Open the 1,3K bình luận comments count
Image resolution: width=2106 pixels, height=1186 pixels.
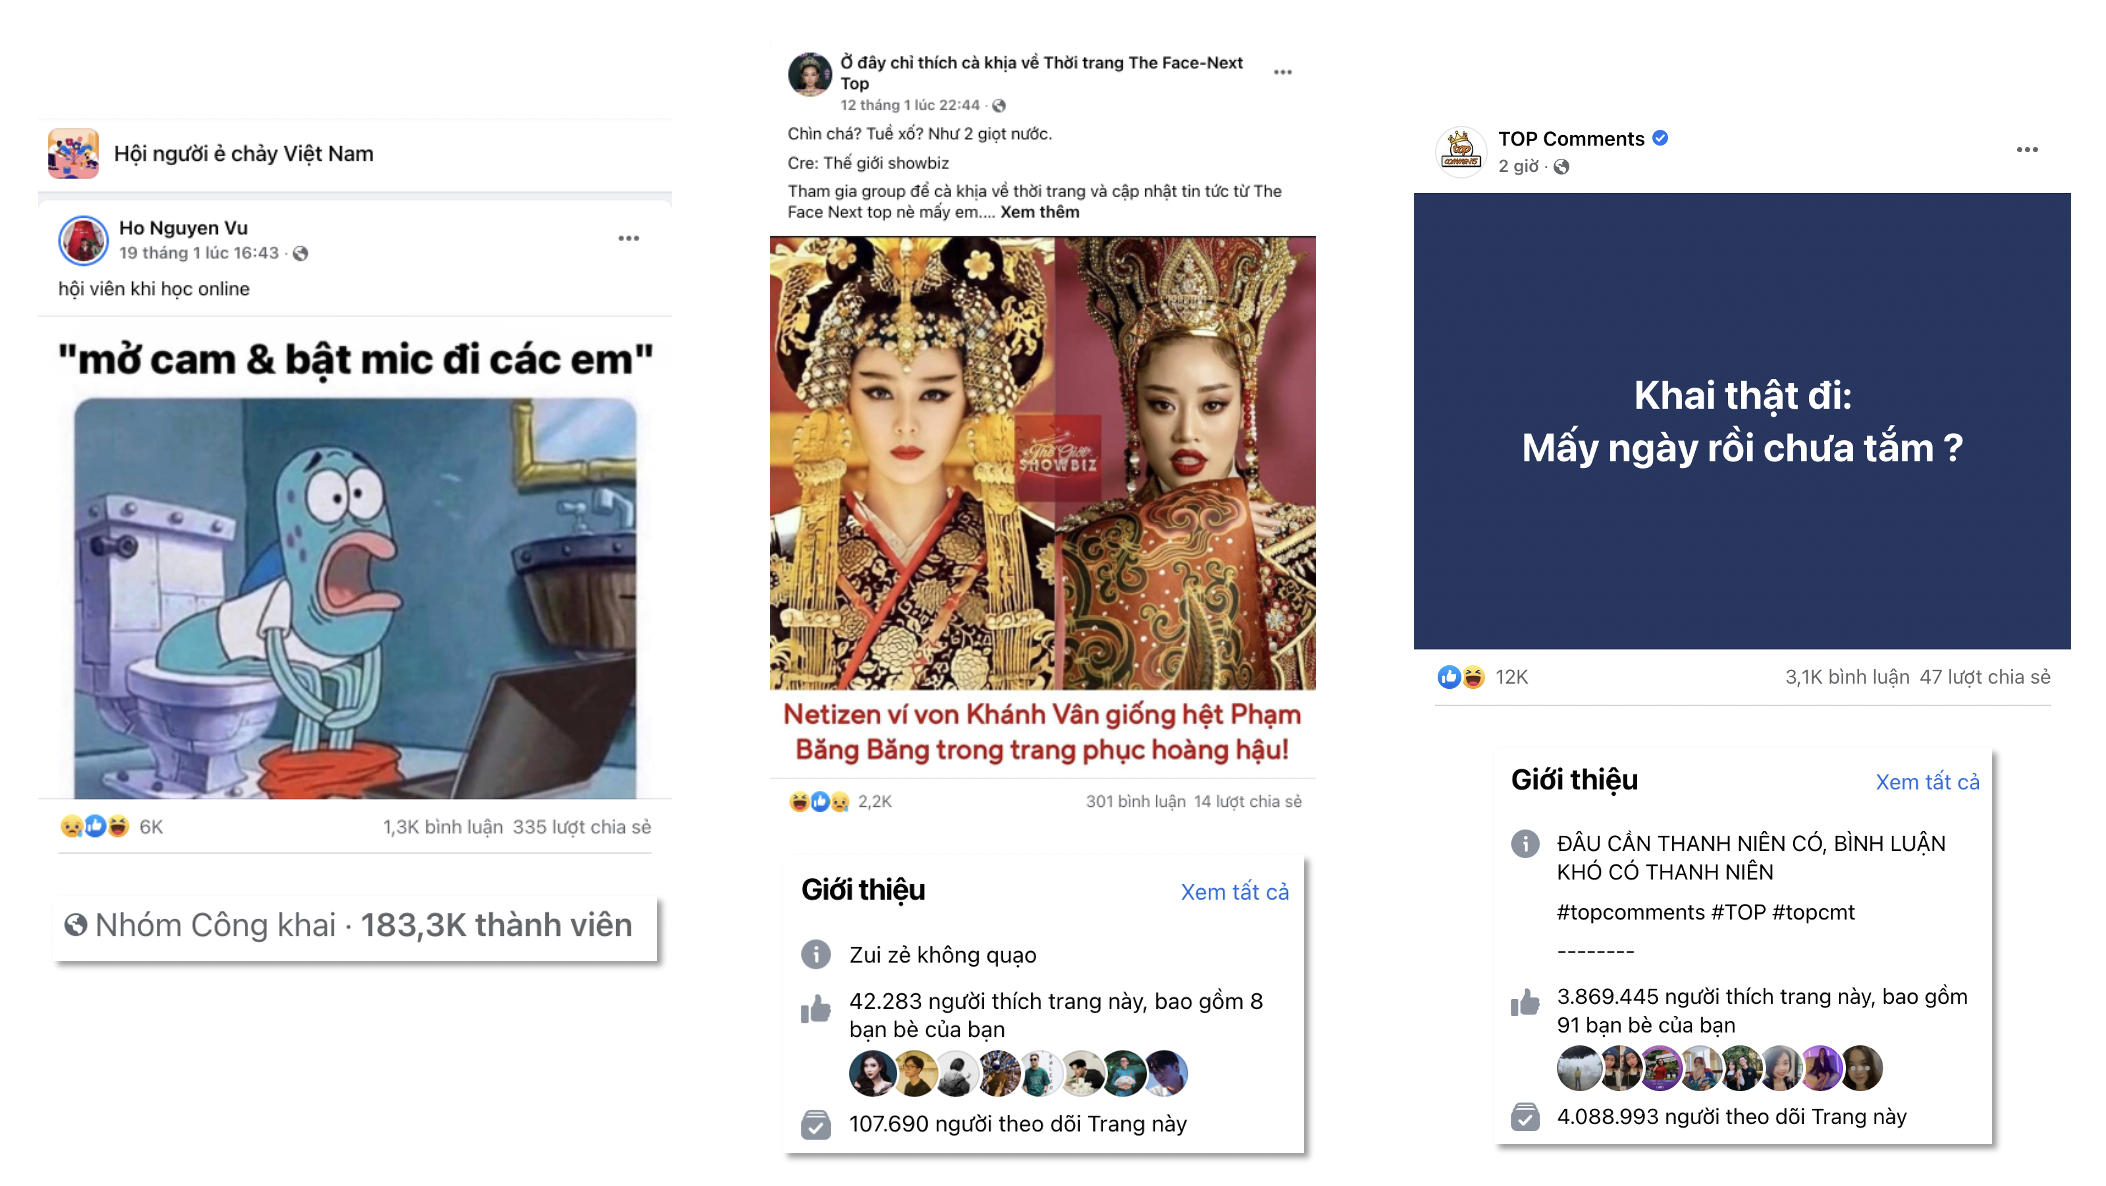point(443,827)
